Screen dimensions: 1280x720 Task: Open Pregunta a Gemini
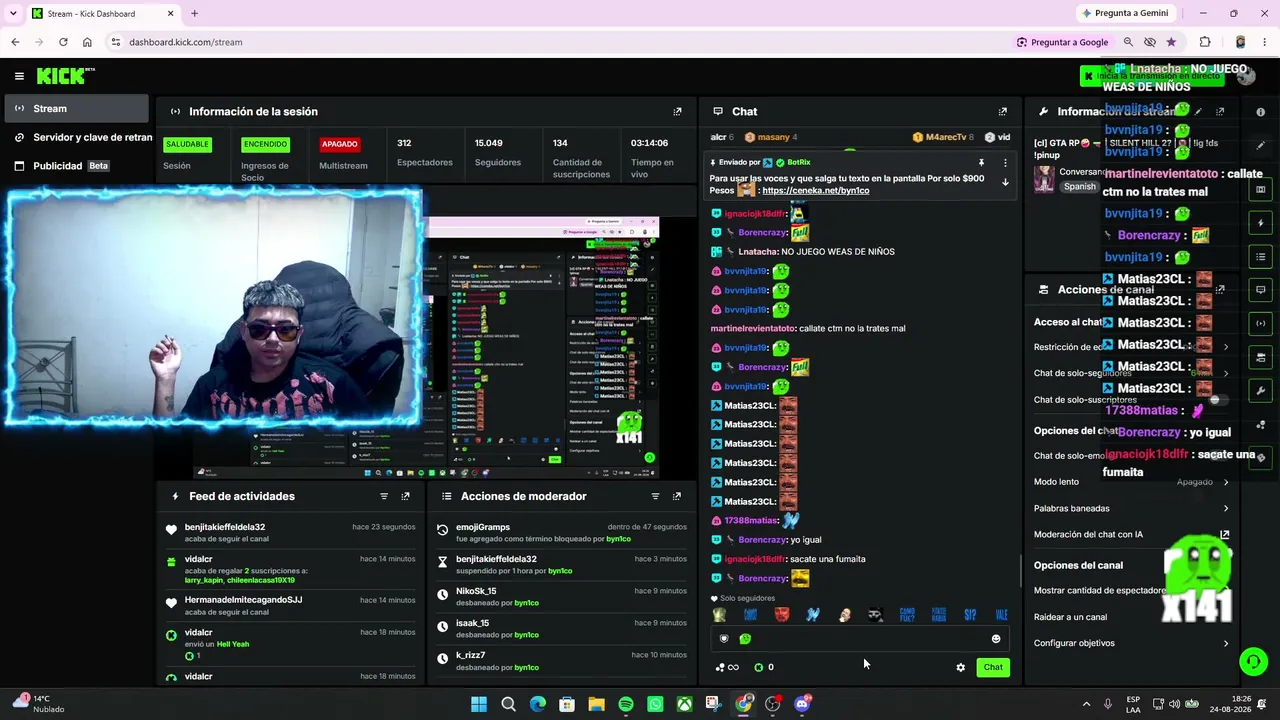(1125, 13)
